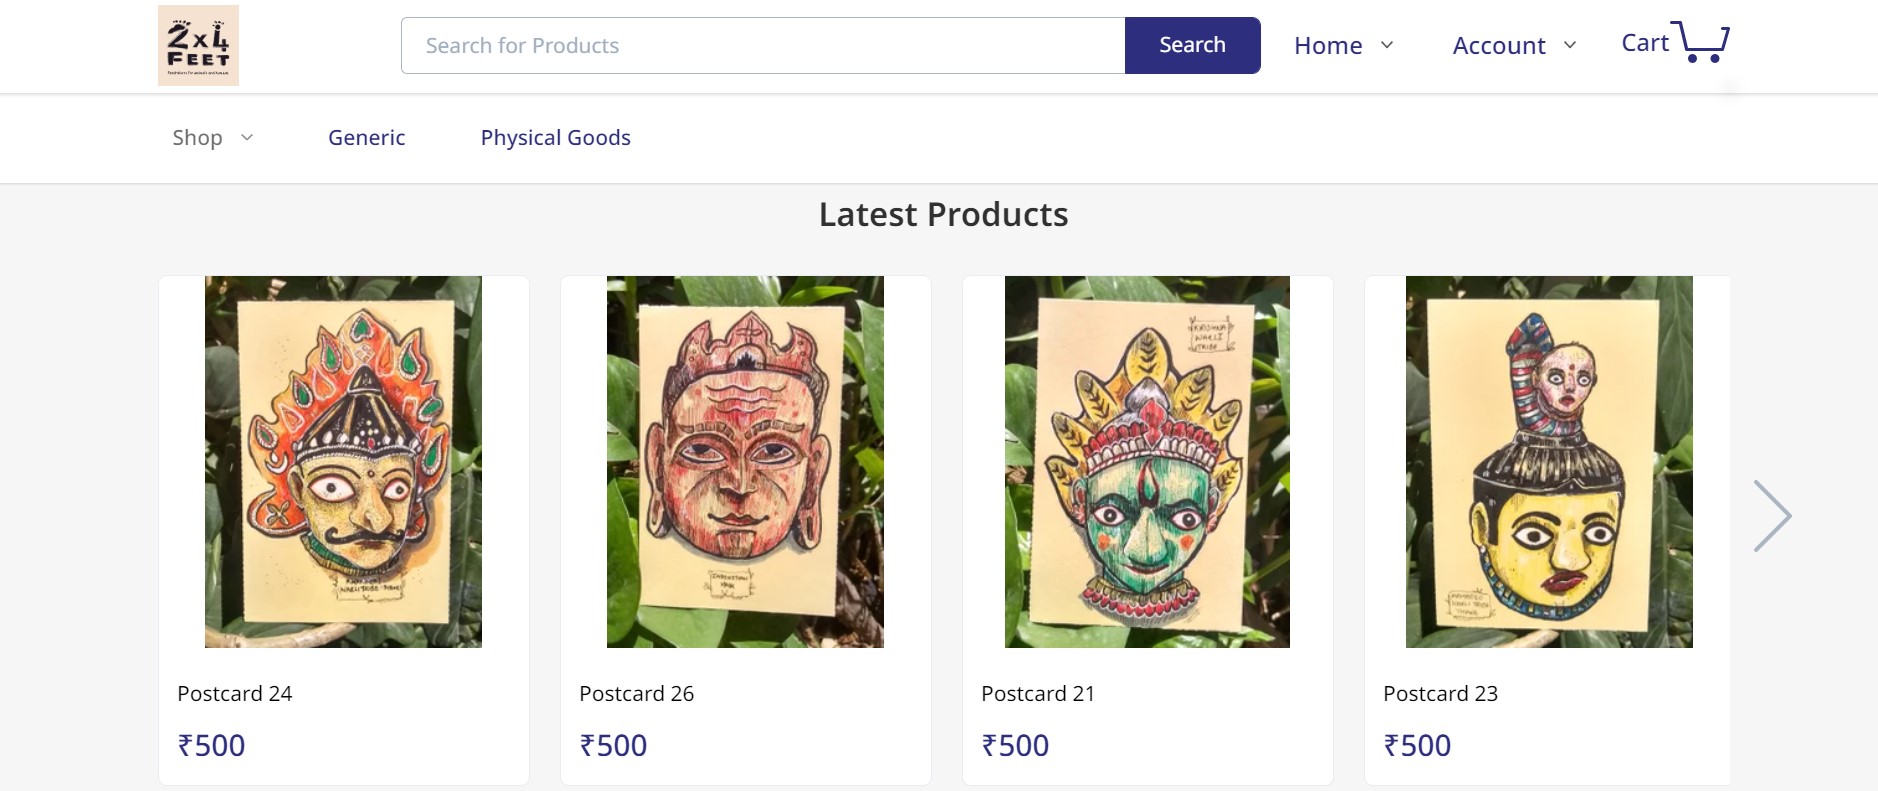Open the Postcard 23 title link
The image size is (1878, 791).
point(1440,694)
